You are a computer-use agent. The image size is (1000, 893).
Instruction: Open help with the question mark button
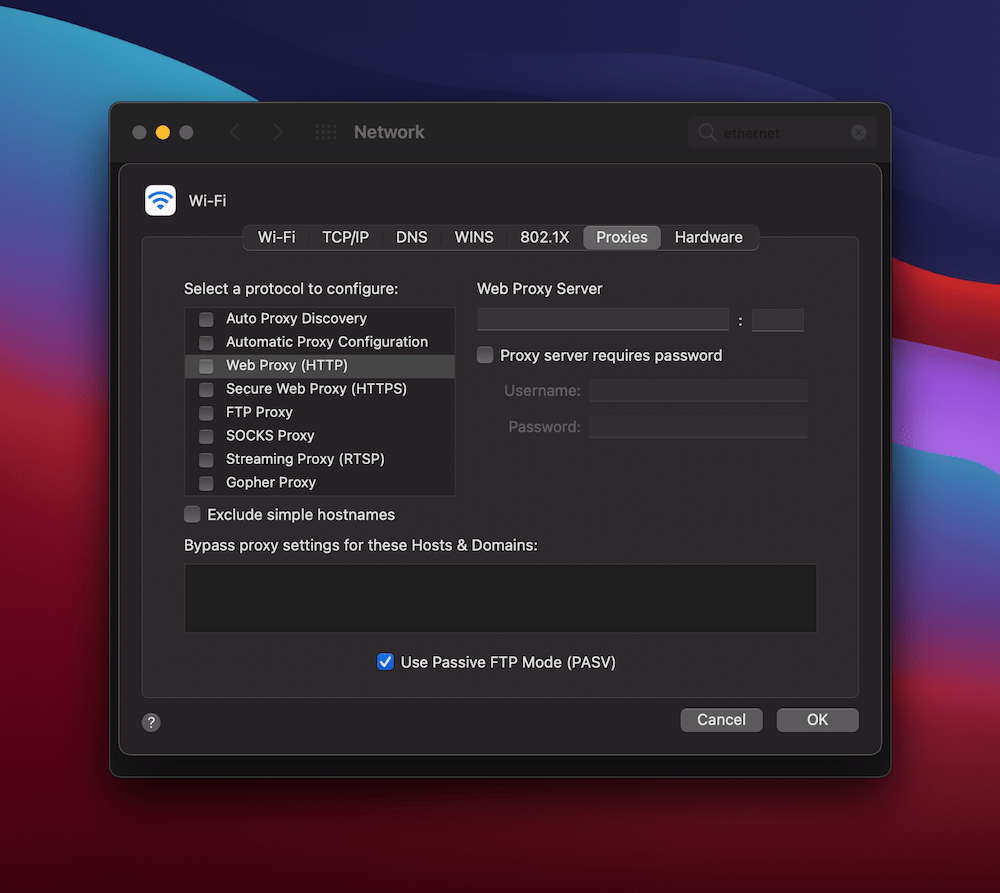[151, 722]
